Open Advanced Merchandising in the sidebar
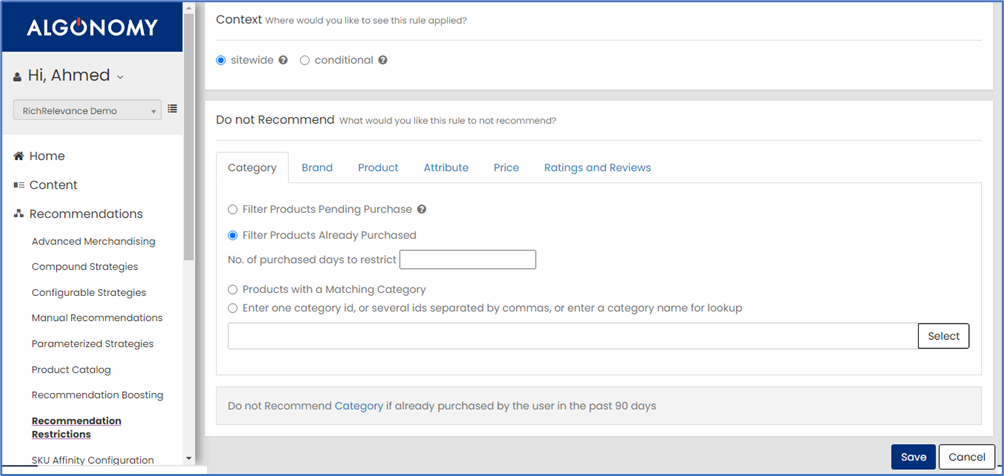The image size is (1004, 476). [x=93, y=241]
